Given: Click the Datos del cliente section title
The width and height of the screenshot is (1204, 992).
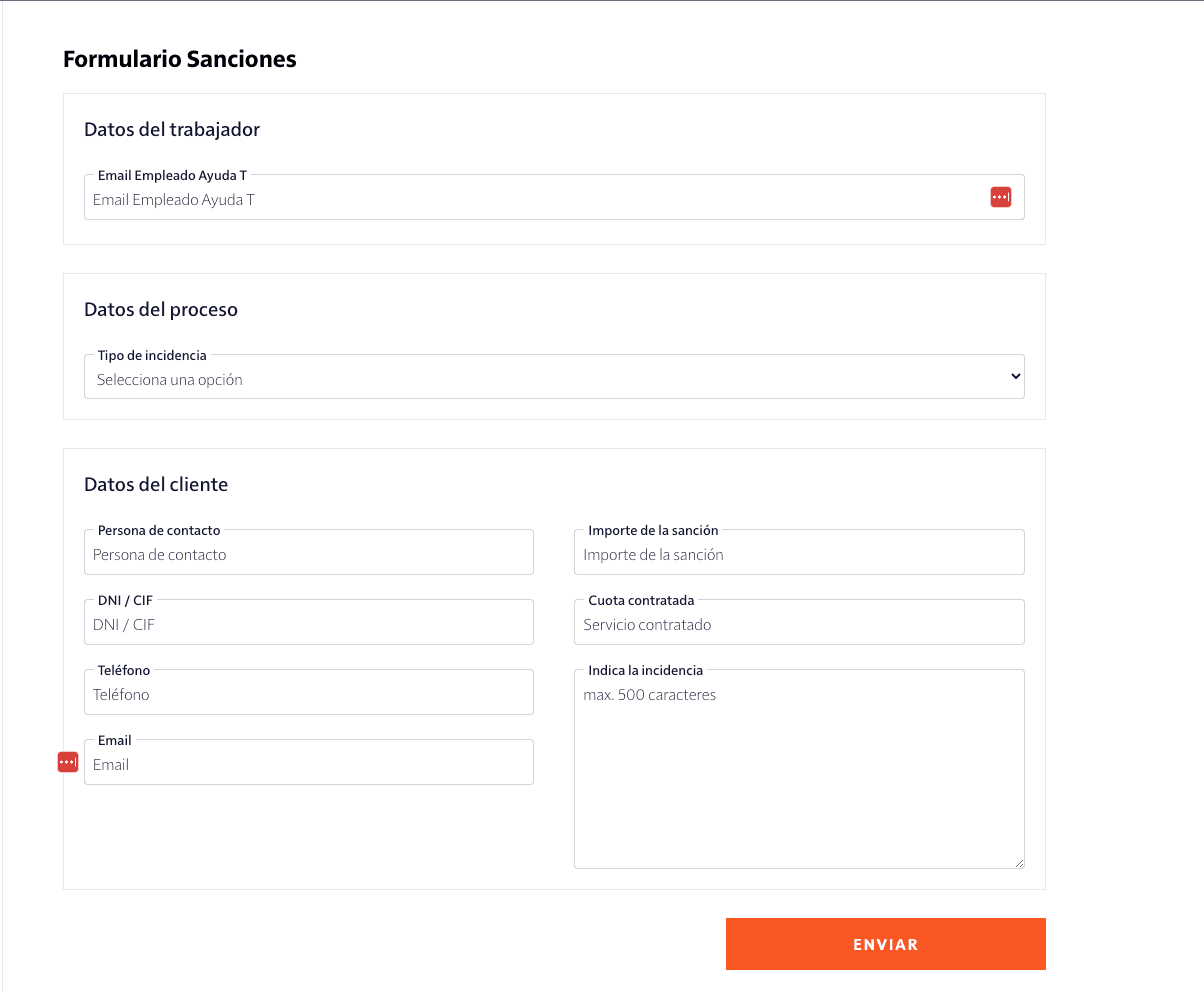Looking at the screenshot, I should pyautogui.click(x=156, y=483).
